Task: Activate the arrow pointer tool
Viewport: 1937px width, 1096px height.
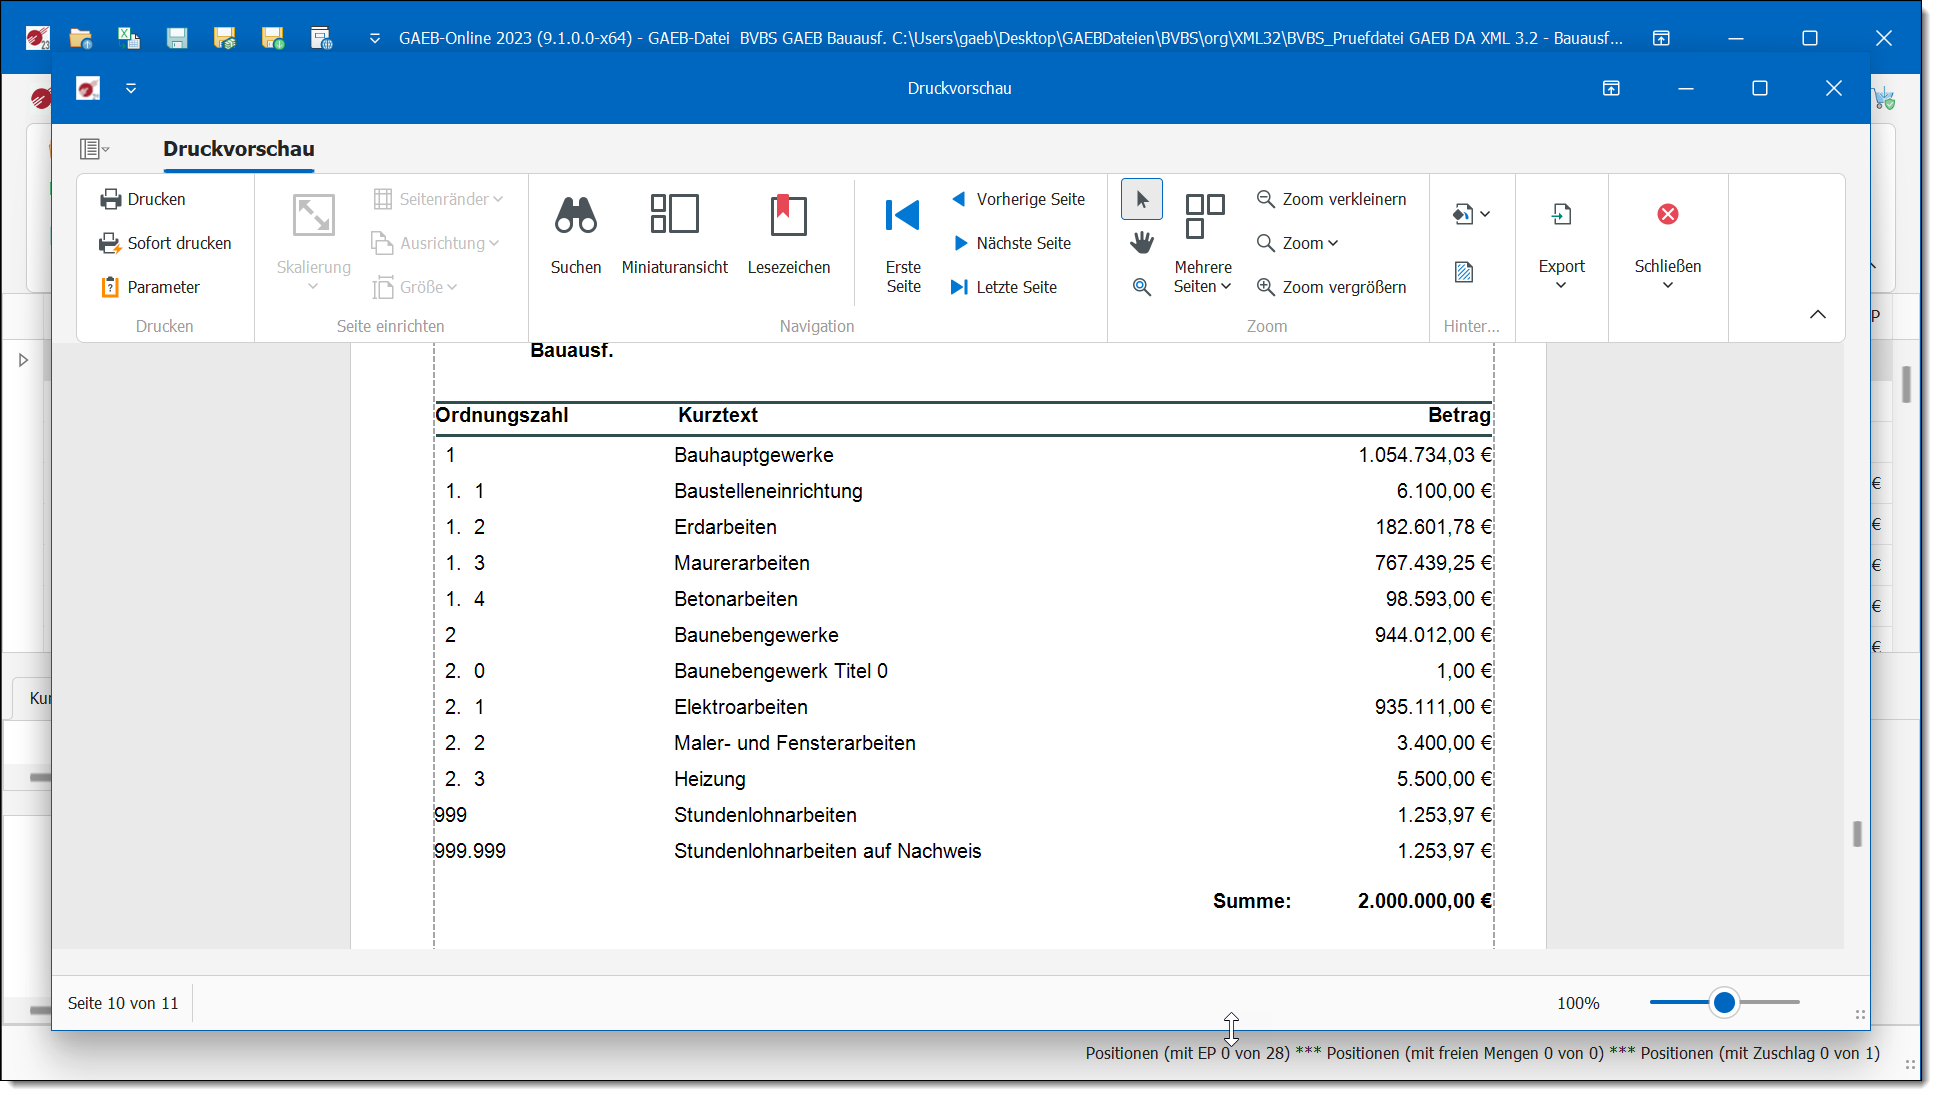Action: coord(1141,199)
